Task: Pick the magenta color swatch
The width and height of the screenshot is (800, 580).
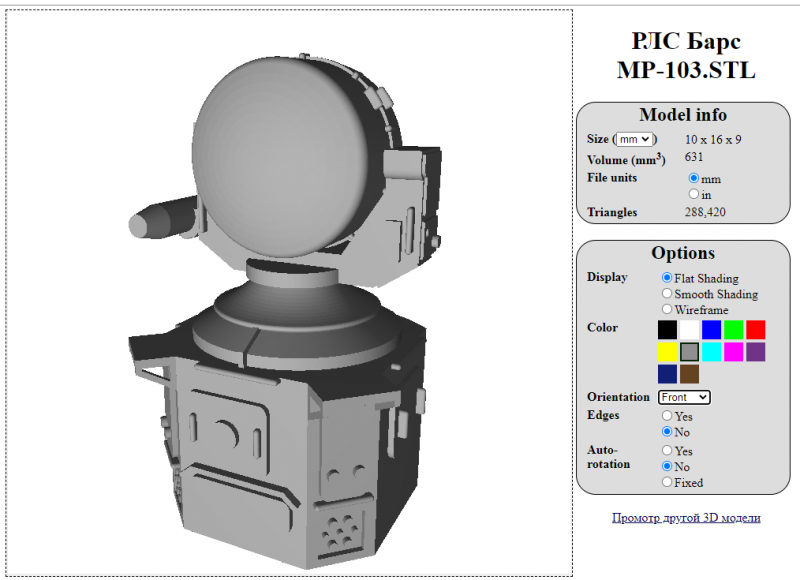Action: (734, 352)
